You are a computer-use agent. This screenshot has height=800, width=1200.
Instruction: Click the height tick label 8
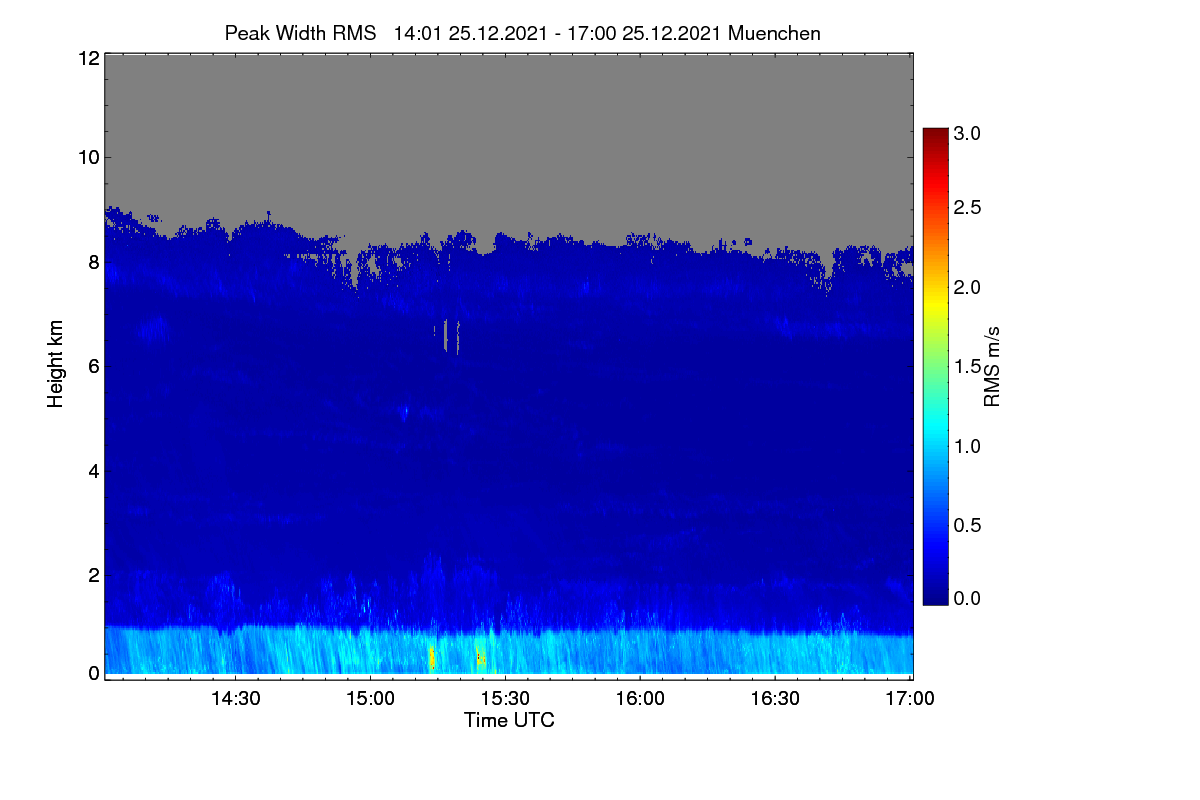pyautogui.click(x=93, y=262)
